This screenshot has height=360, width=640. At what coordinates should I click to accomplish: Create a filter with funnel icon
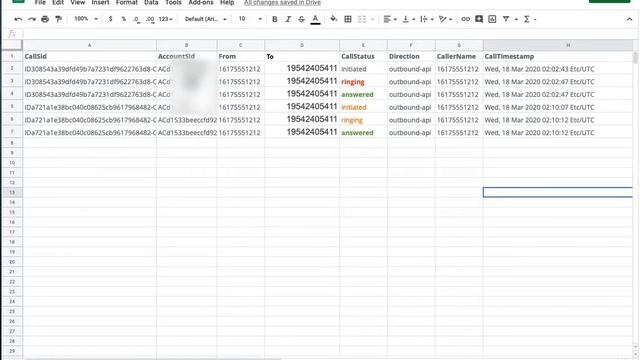(x=506, y=19)
